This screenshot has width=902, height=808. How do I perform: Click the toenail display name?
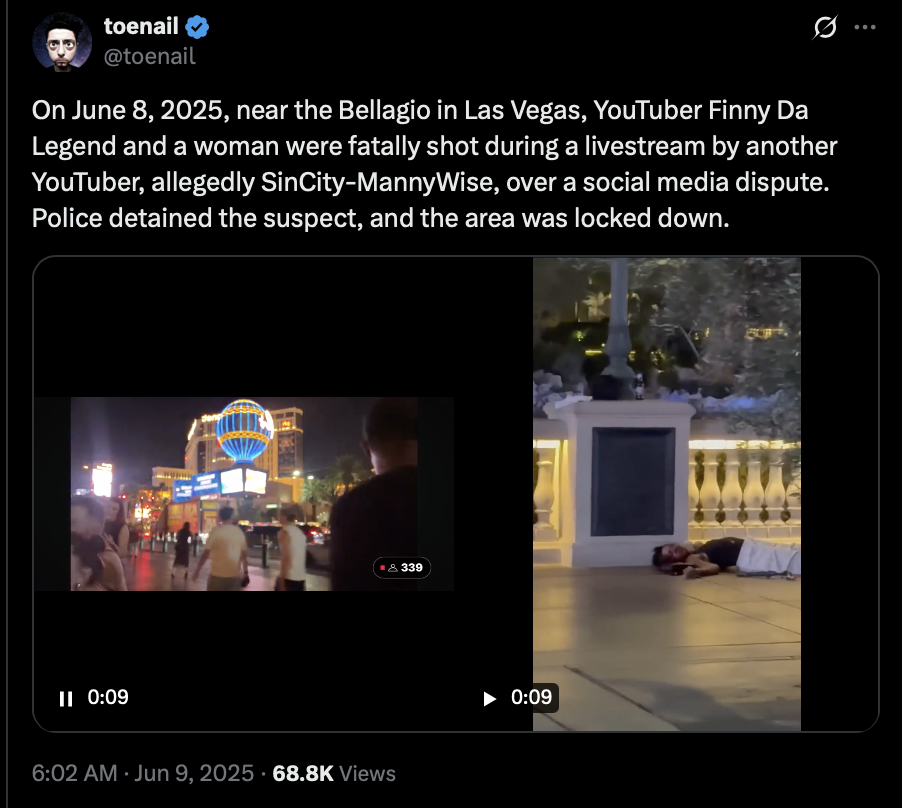141,26
